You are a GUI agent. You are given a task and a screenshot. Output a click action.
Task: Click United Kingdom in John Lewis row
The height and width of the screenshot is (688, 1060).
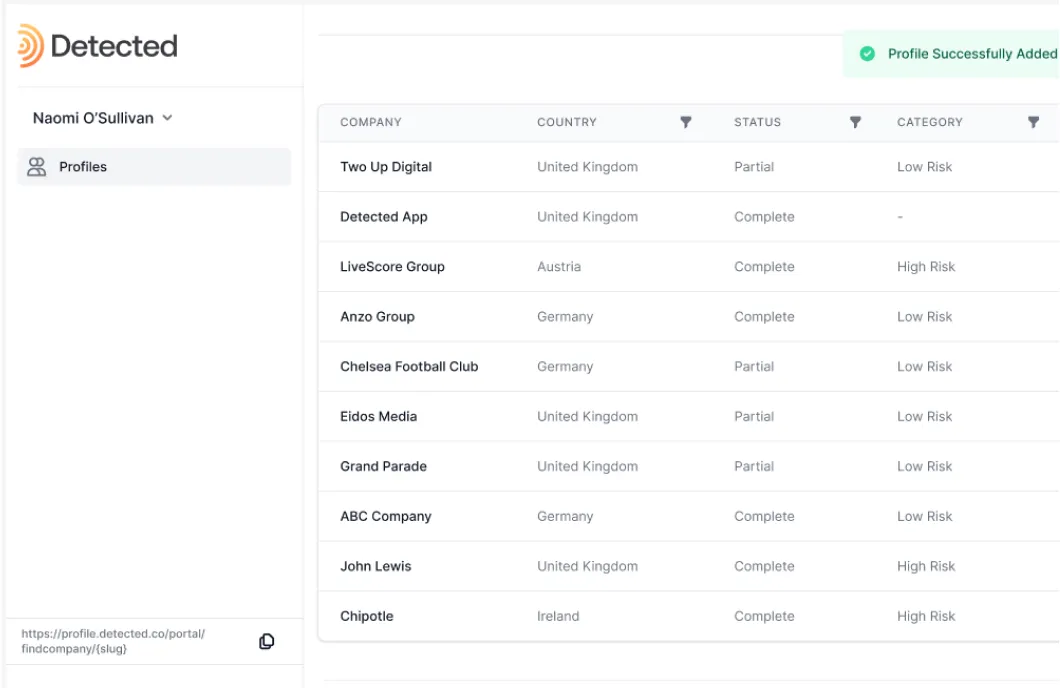pos(587,566)
